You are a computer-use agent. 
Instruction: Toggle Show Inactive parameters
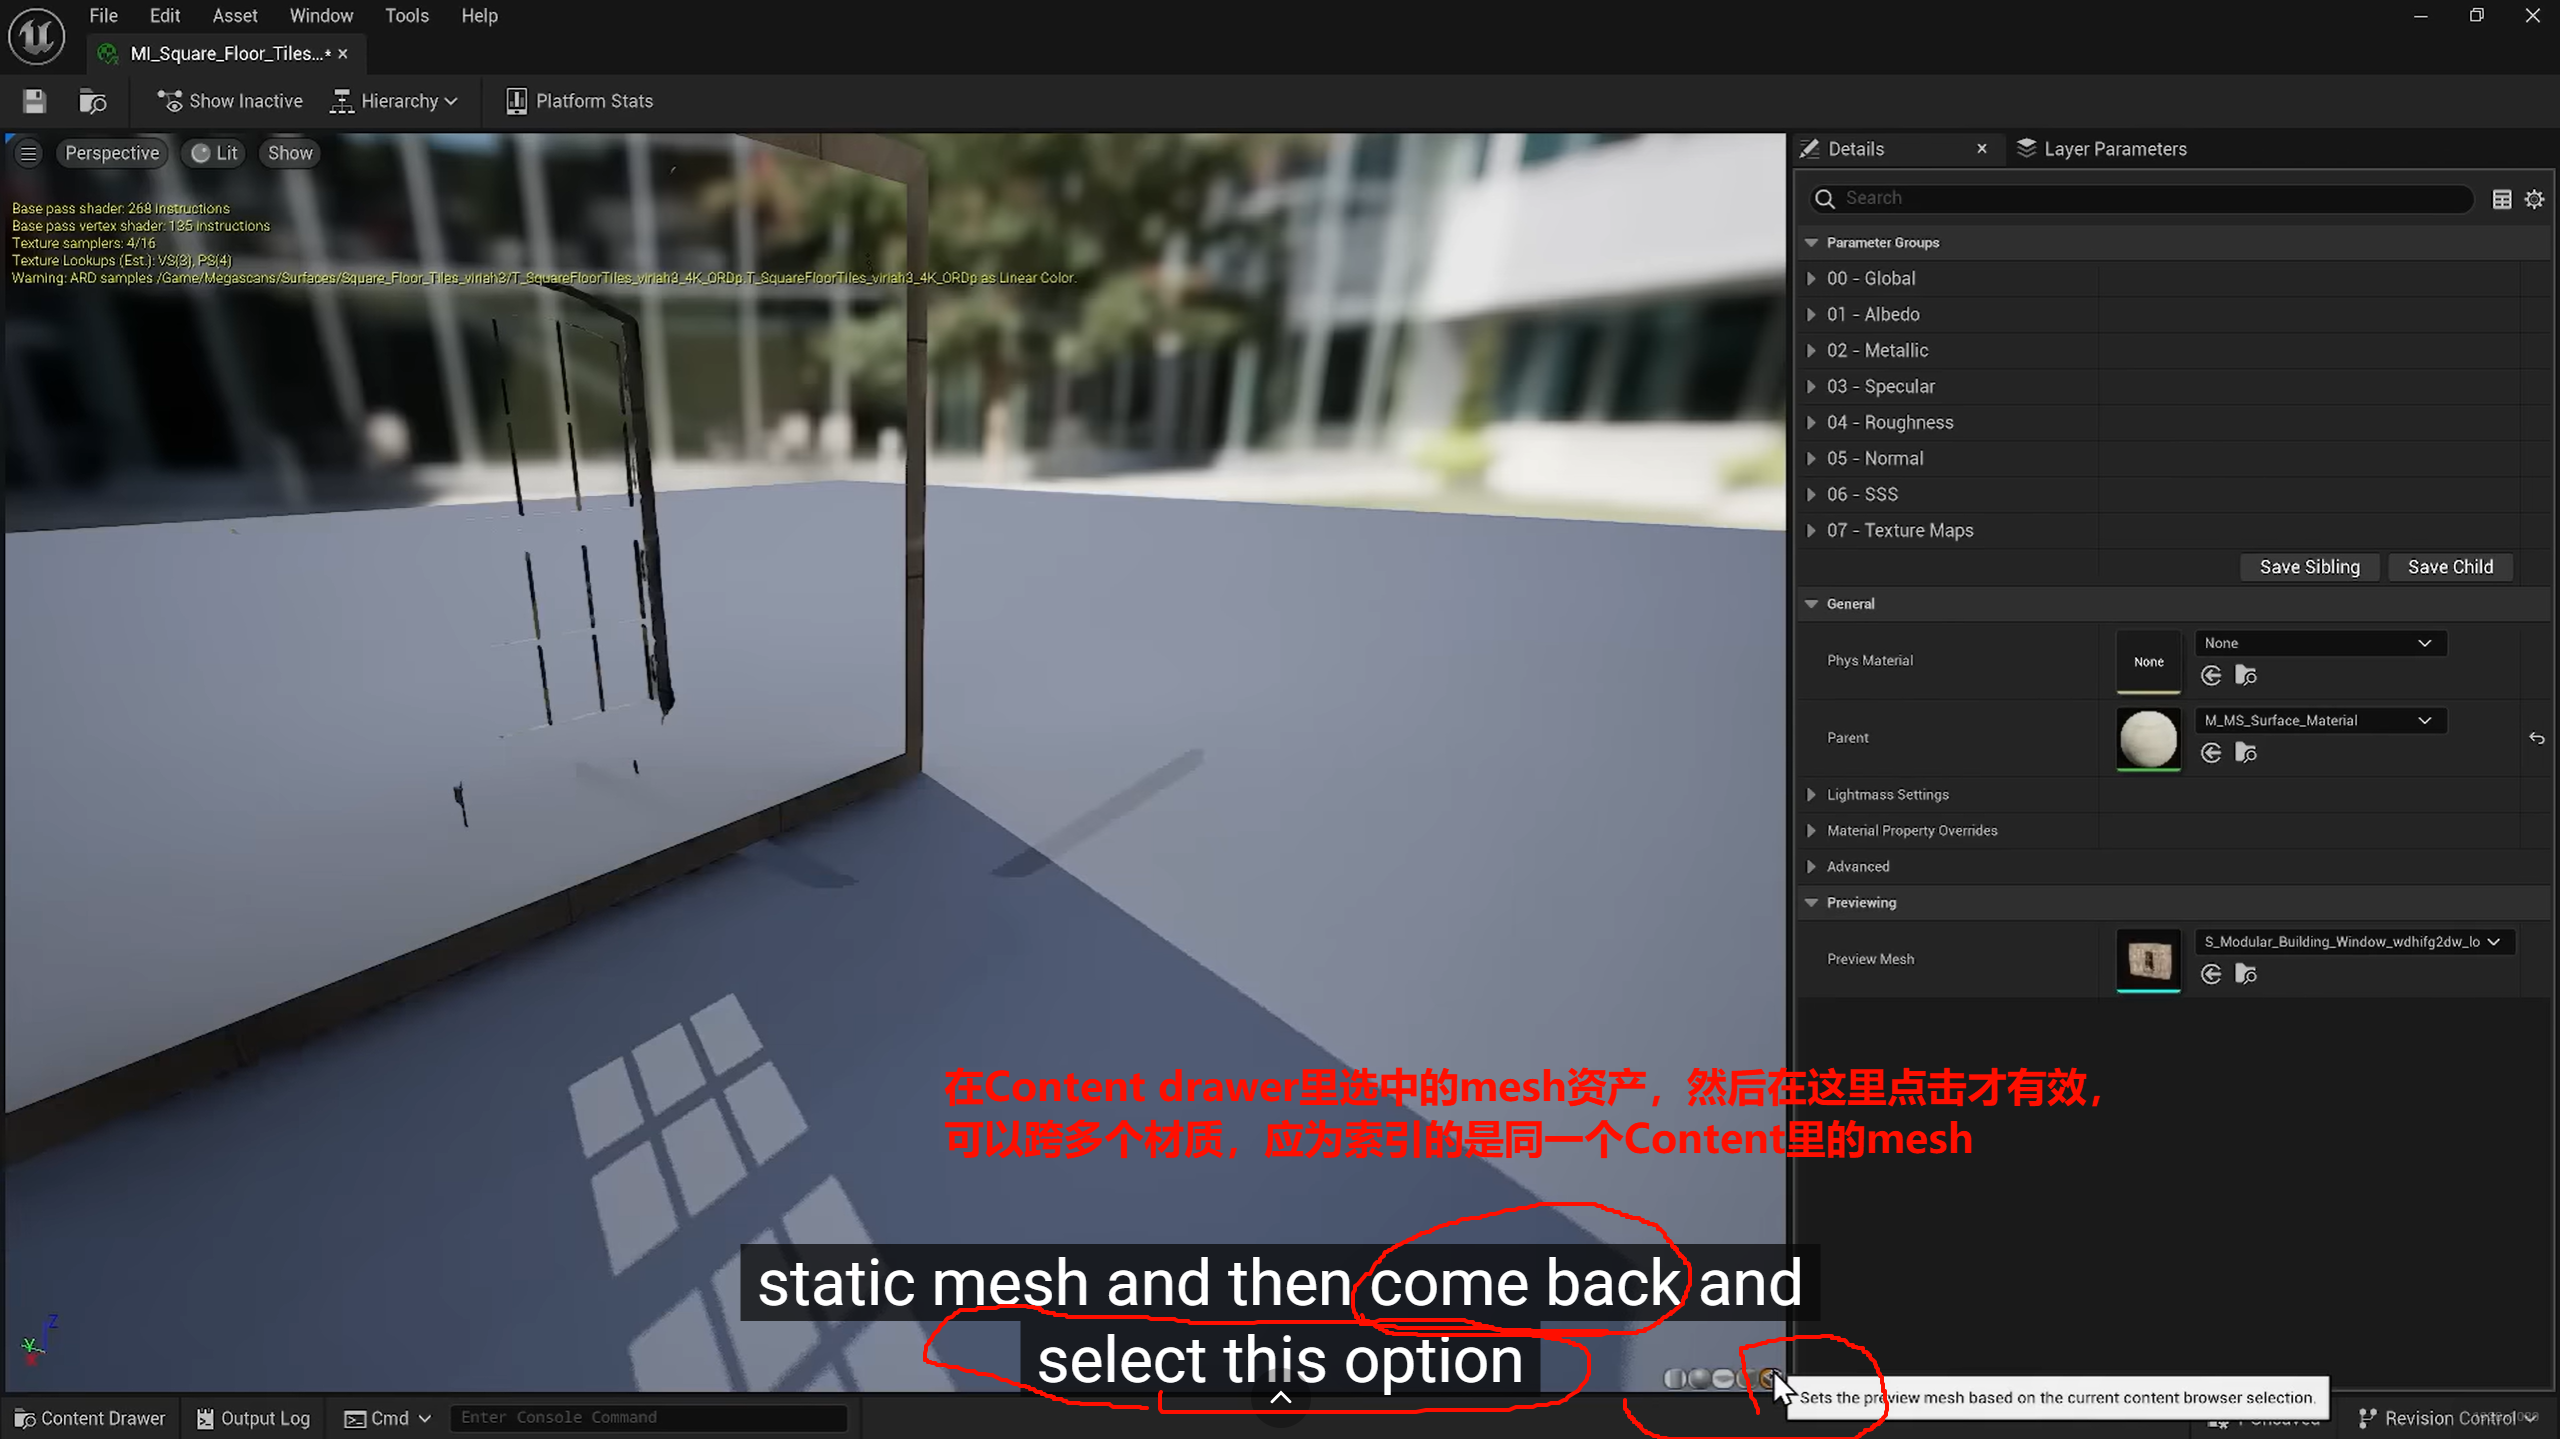point(230,101)
